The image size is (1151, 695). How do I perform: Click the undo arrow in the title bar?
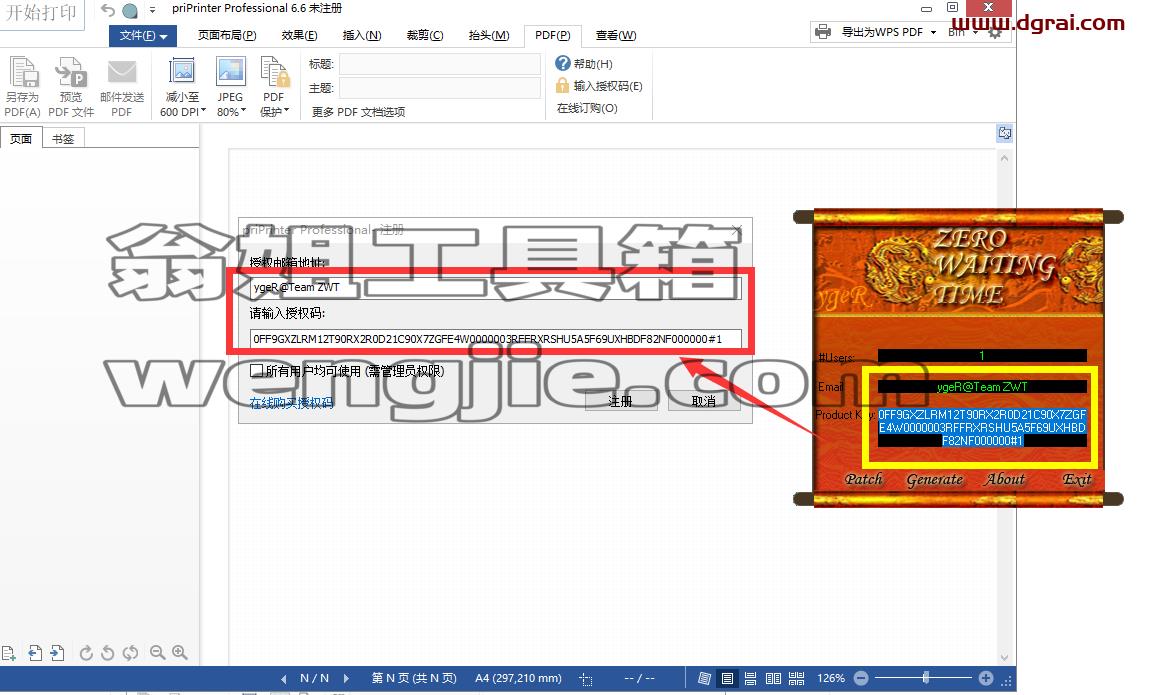point(108,10)
